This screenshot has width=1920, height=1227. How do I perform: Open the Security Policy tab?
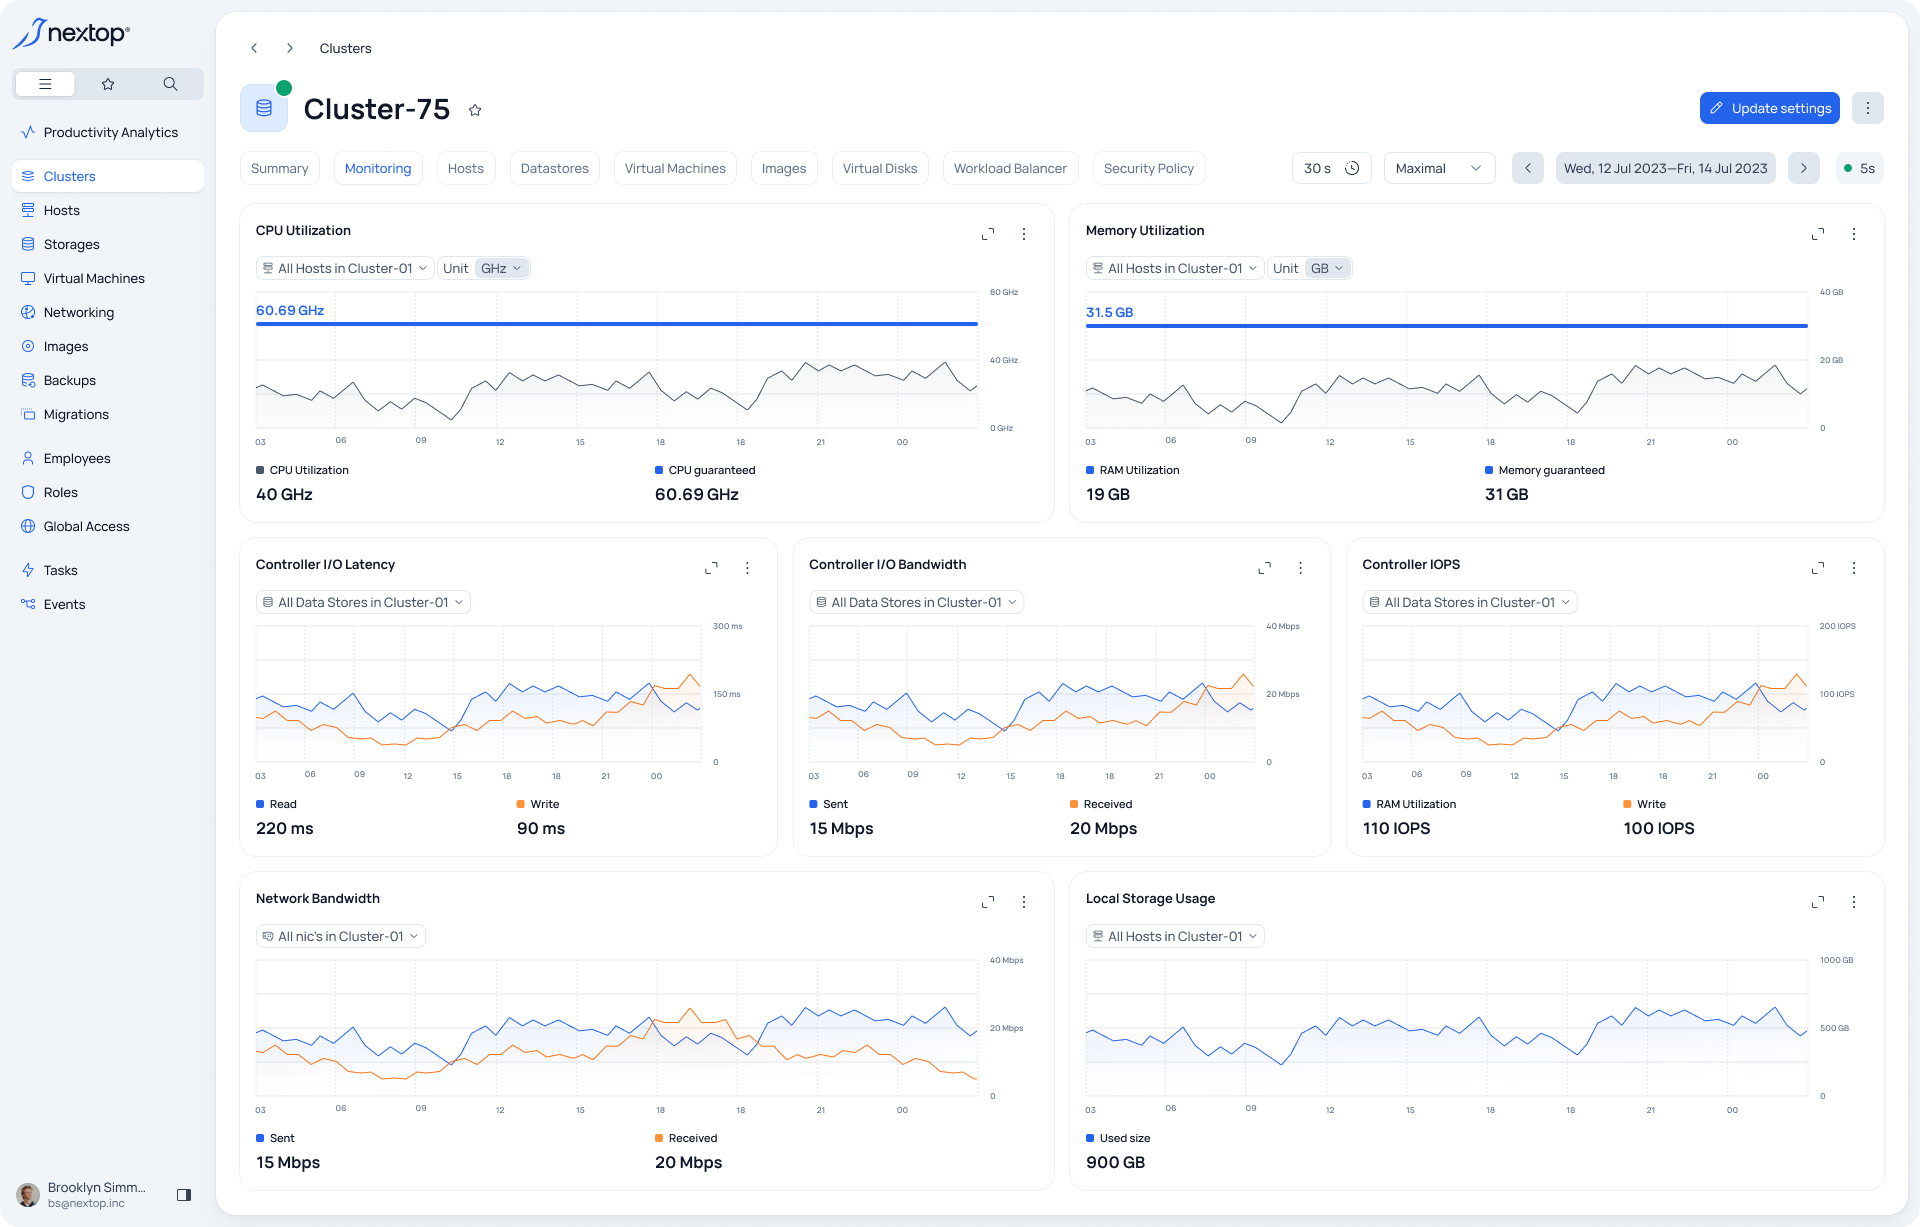1149,168
